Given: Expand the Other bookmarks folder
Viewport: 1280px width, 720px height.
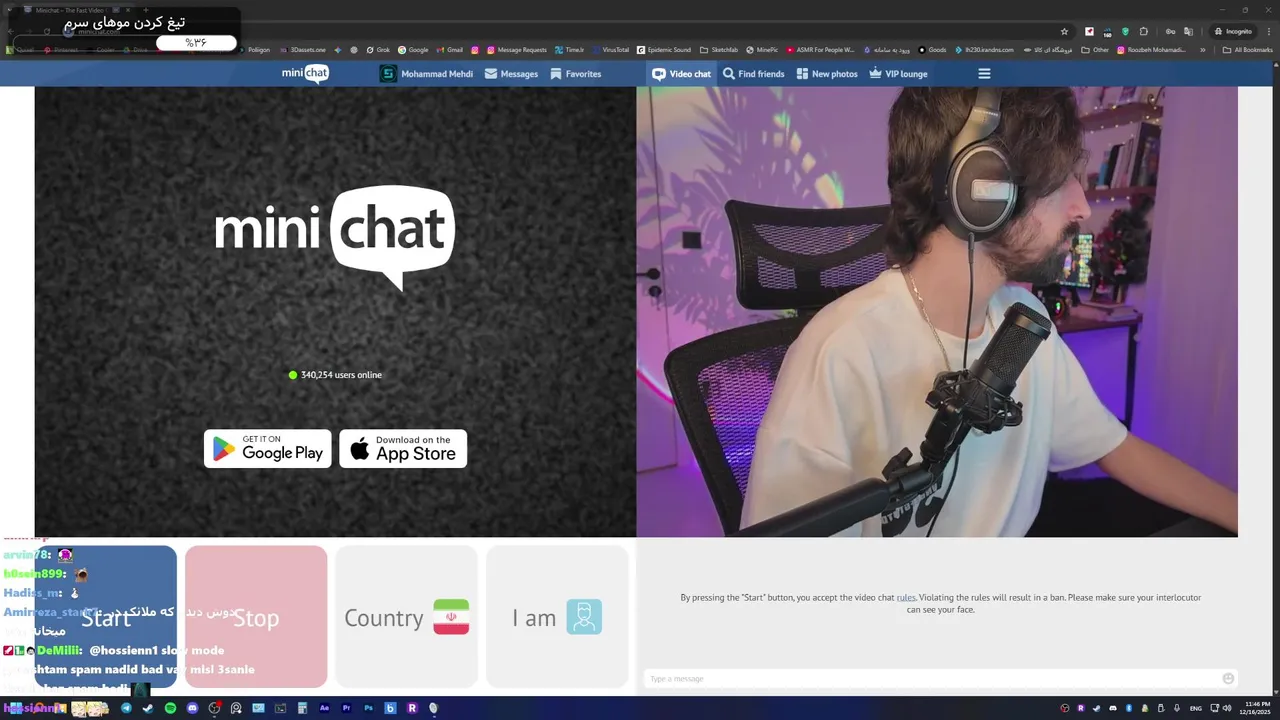Looking at the screenshot, I should pos(1095,49).
